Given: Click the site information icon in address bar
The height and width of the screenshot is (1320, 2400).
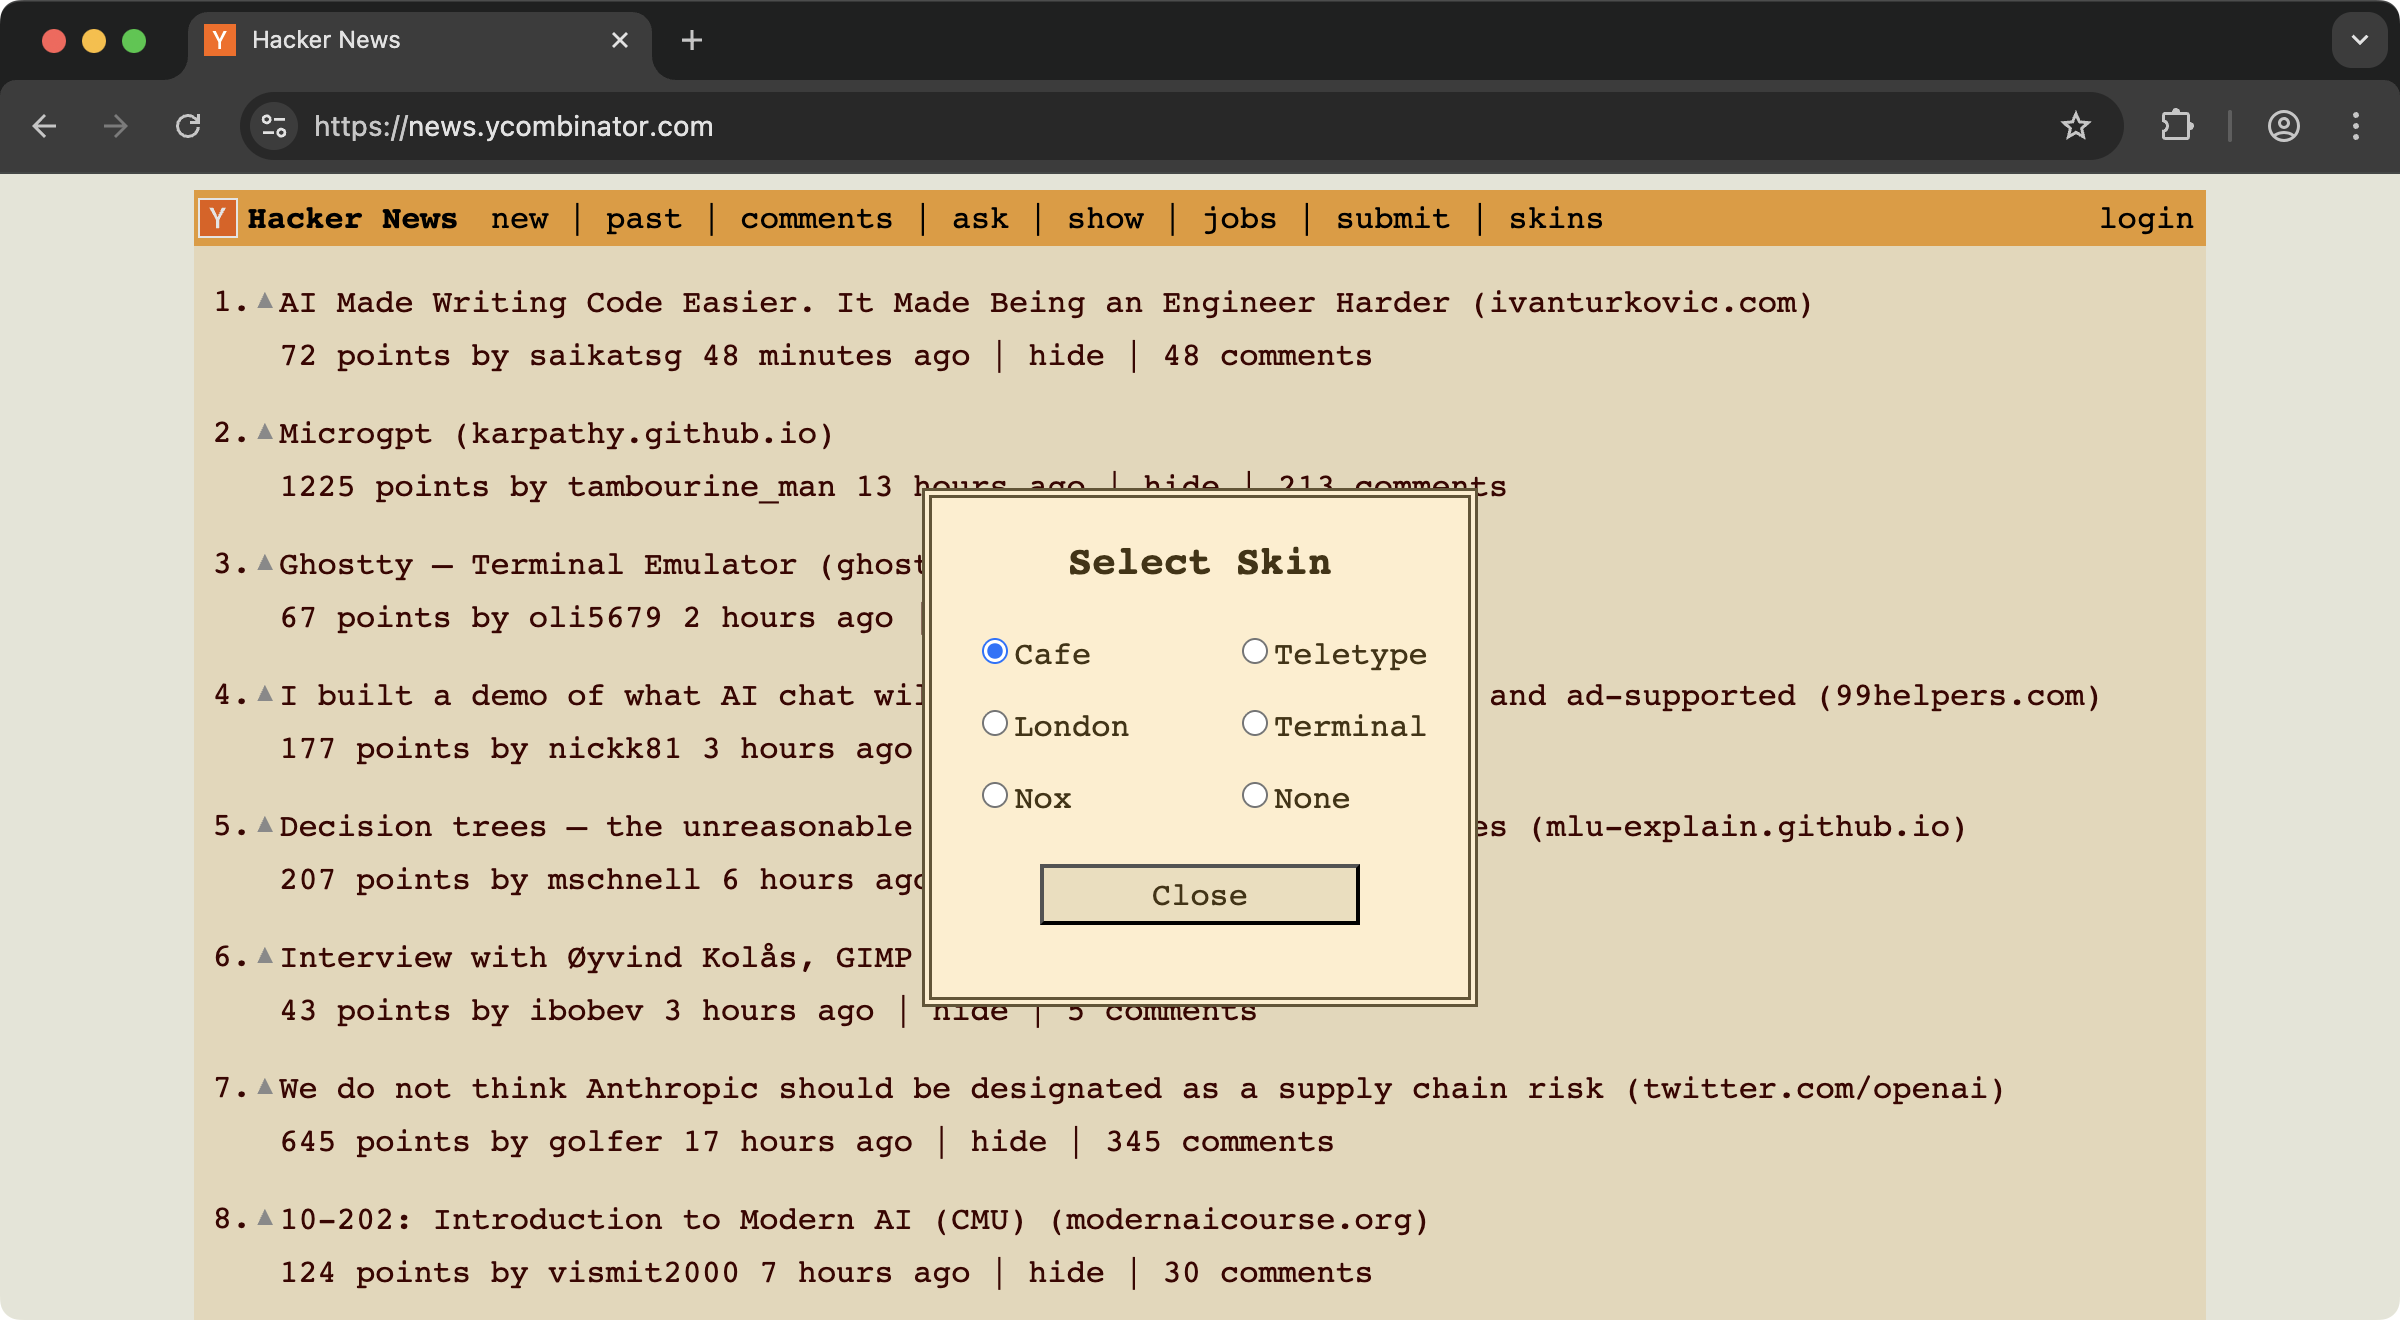Looking at the screenshot, I should (274, 126).
